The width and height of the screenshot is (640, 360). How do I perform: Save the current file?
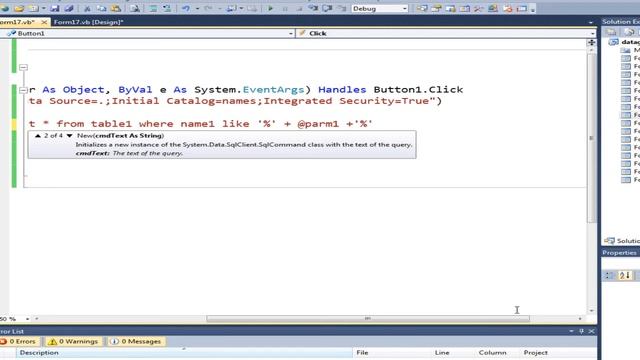click(54, 8)
